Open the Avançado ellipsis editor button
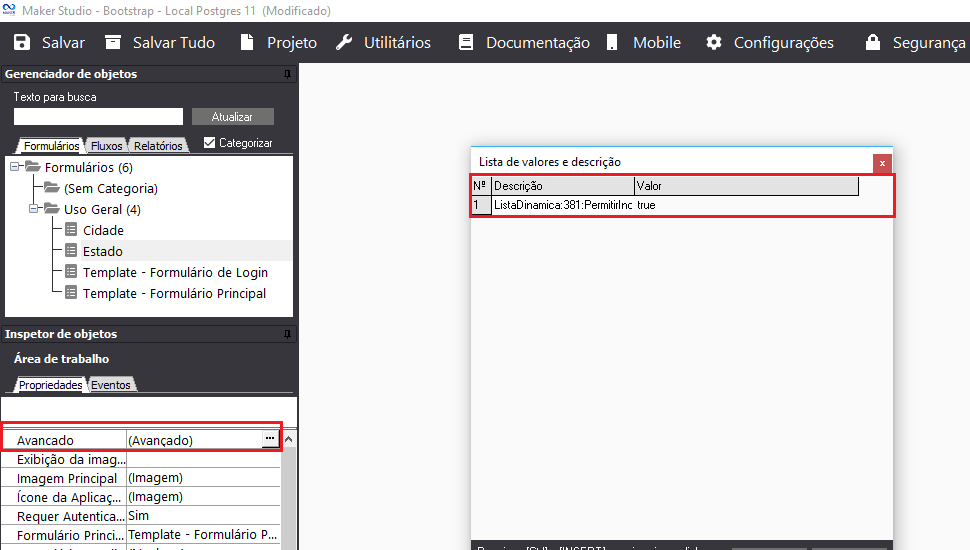970x550 pixels. click(x=269, y=439)
